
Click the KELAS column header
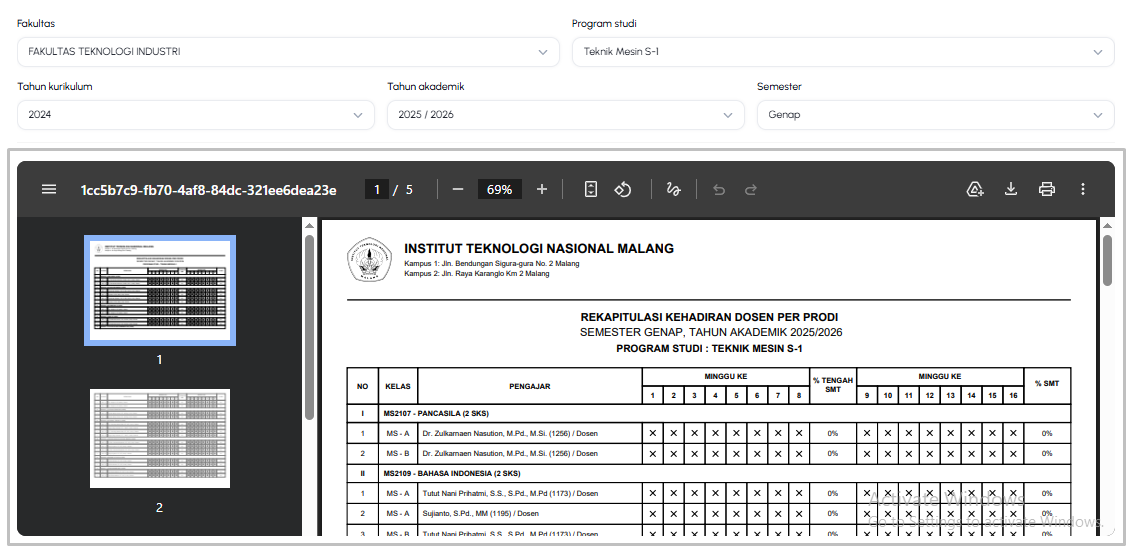[398, 386]
